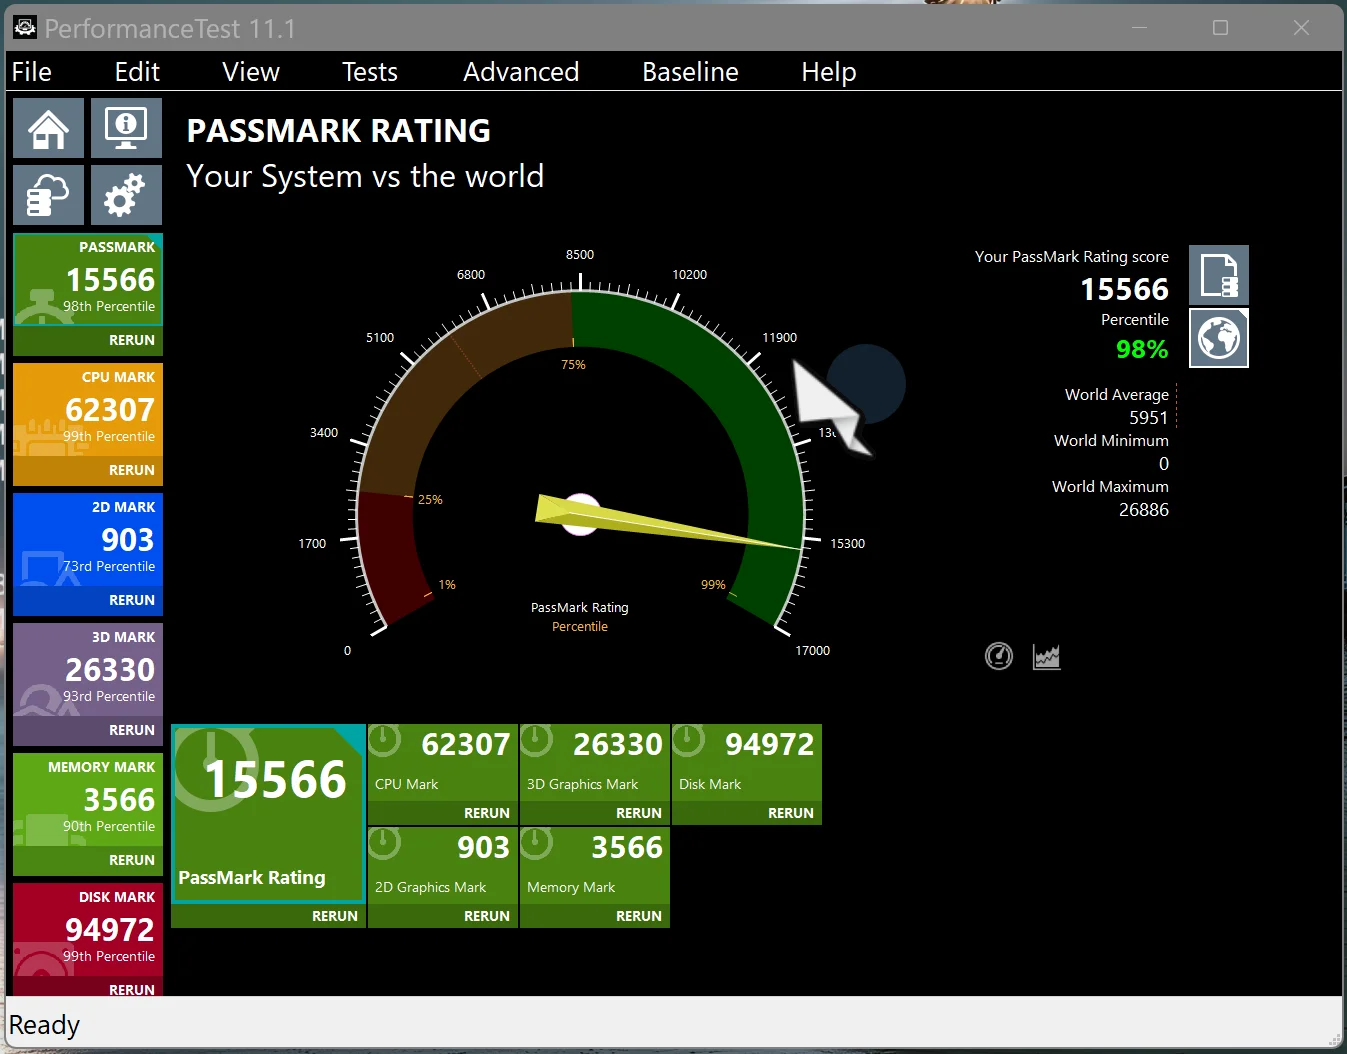Select the CPU MARK 62307 sidebar tile
This screenshot has width=1347, height=1054.
88,409
